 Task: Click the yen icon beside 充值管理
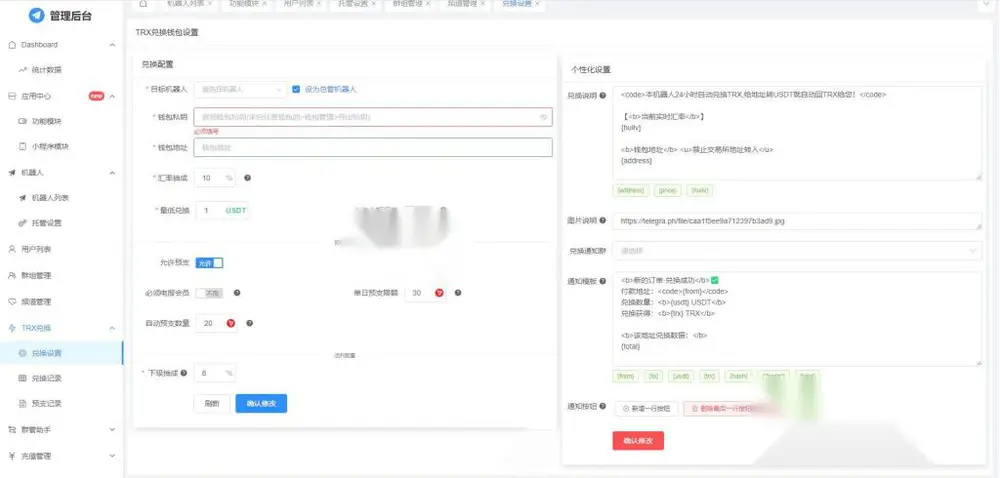pyautogui.click(x=12, y=456)
